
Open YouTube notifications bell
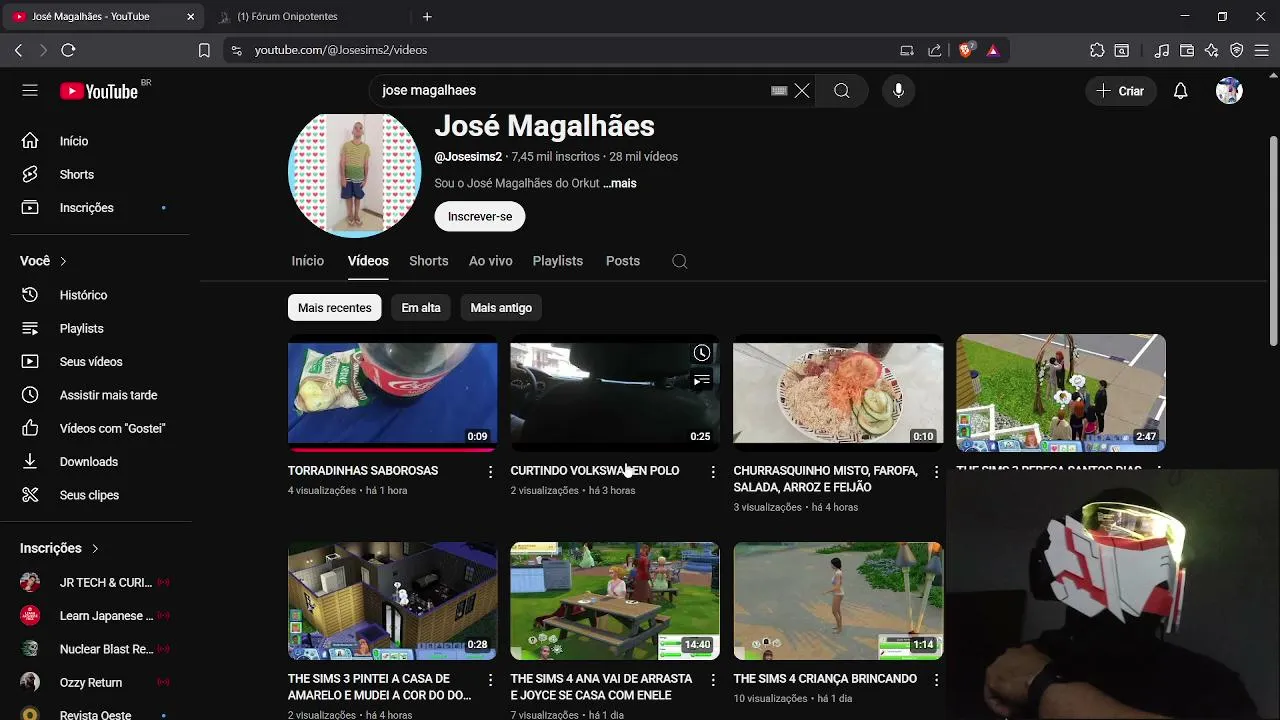(1180, 91)
